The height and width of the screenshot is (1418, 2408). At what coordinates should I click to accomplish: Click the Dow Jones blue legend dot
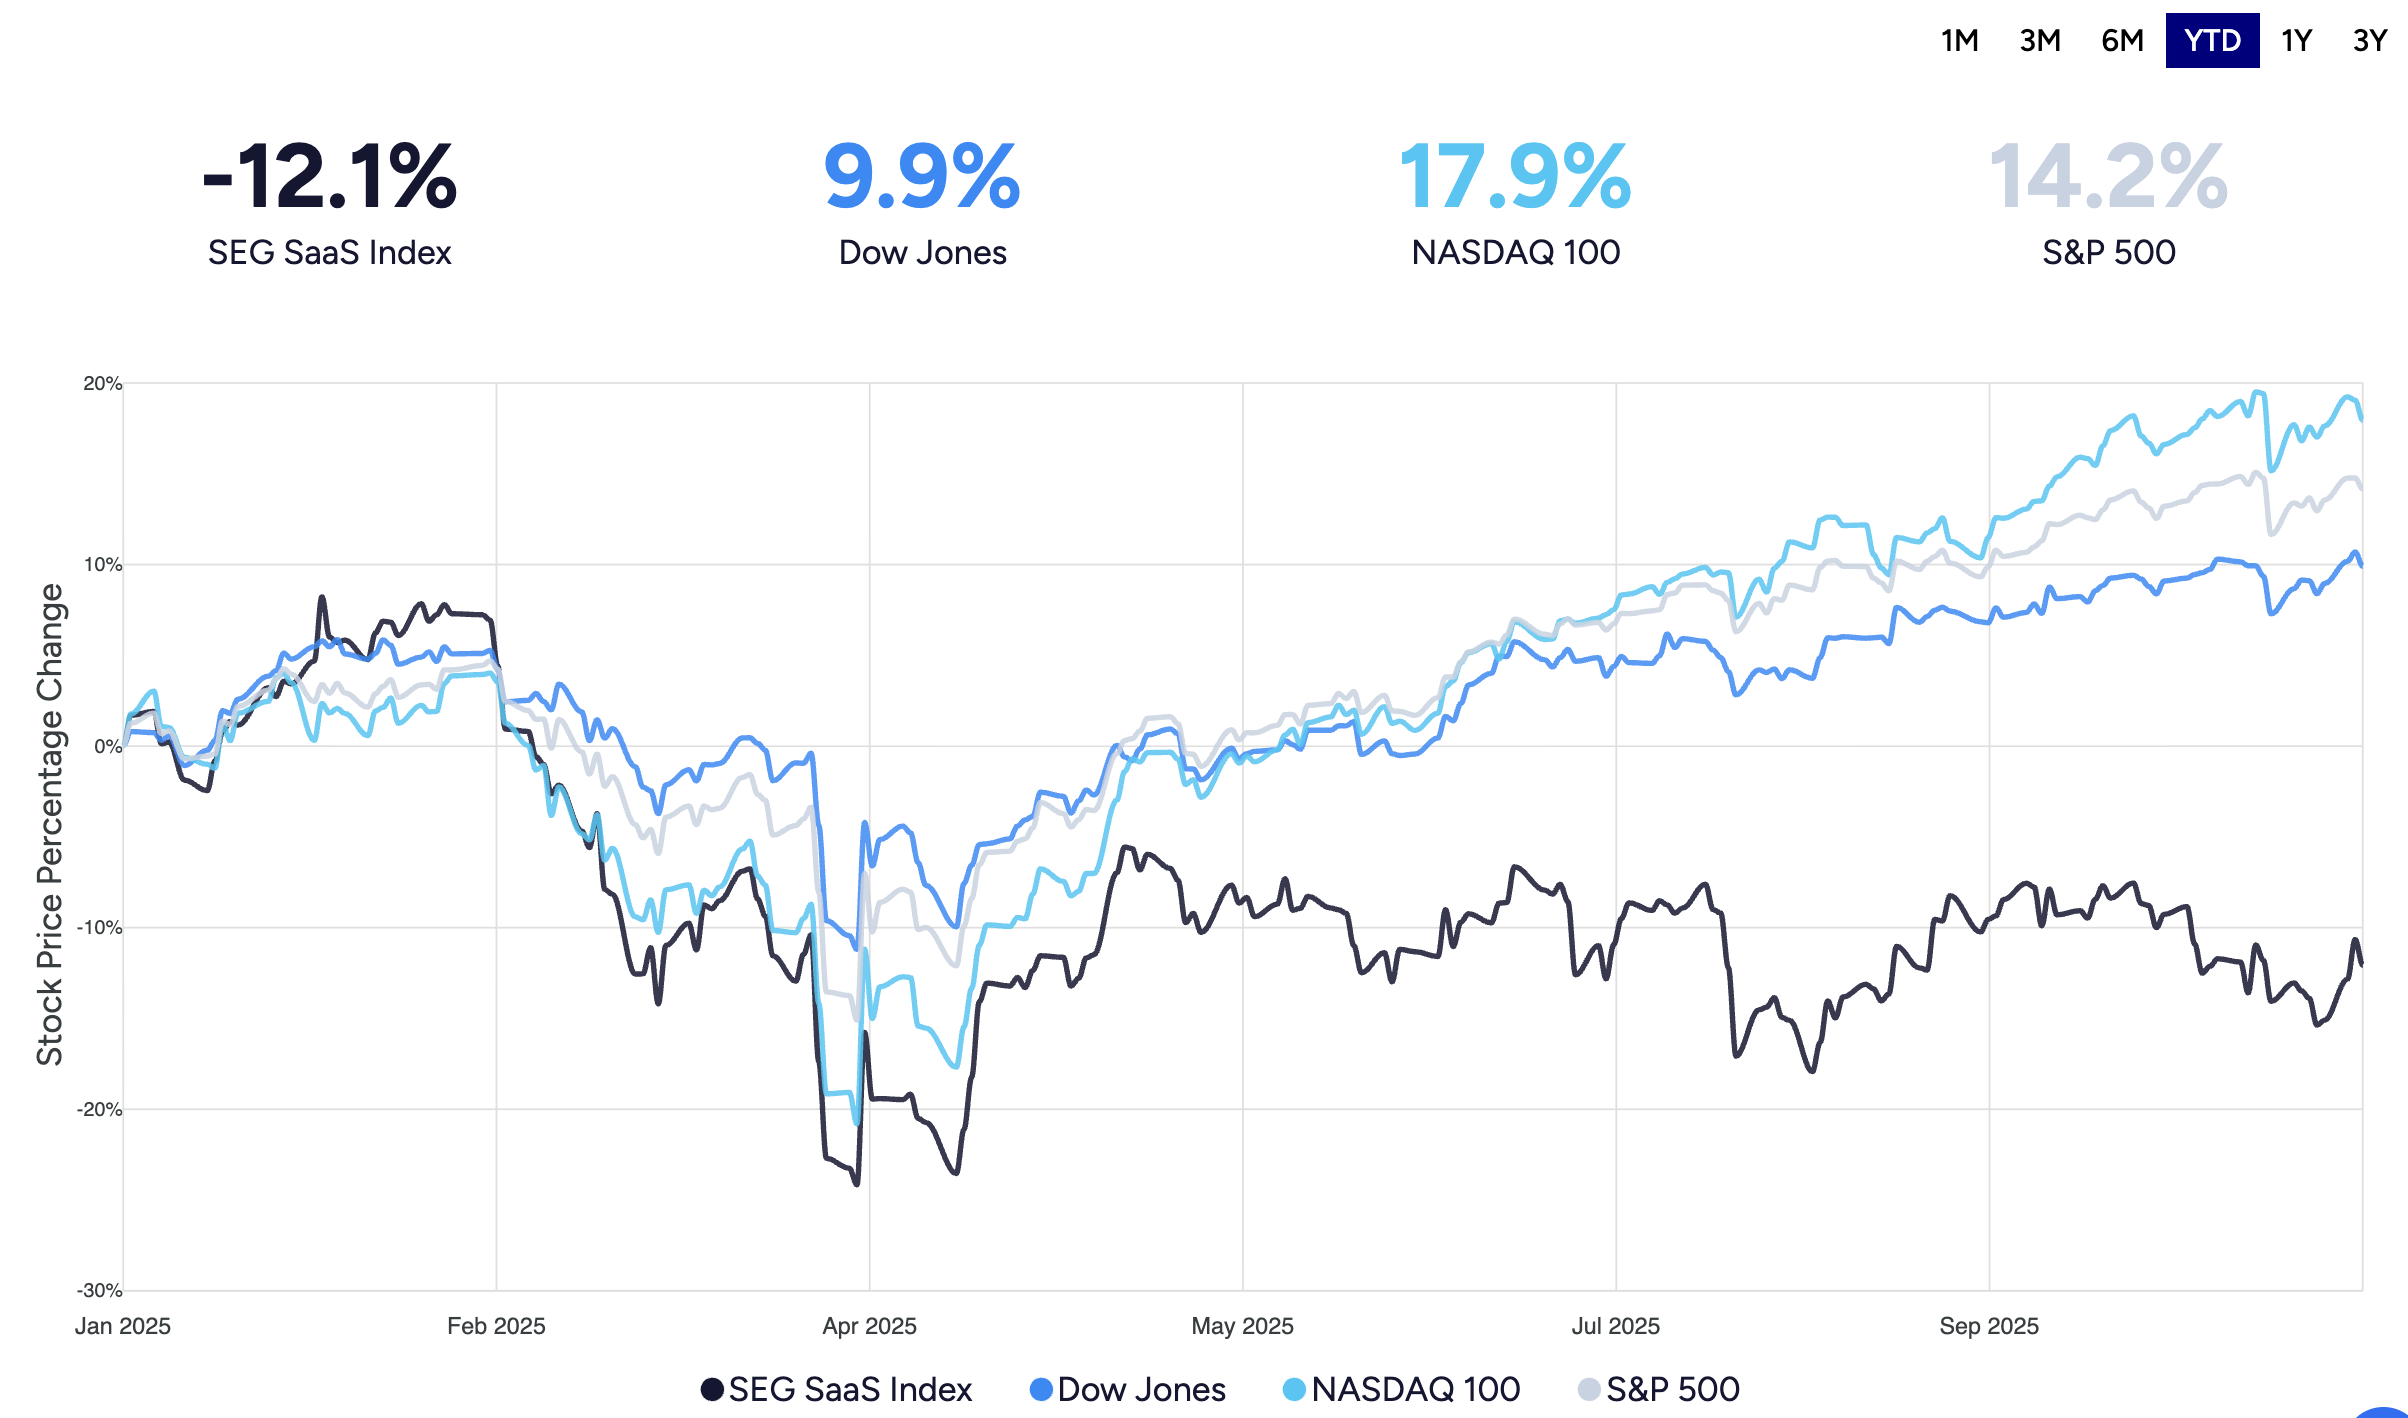click(1040, 1389)
